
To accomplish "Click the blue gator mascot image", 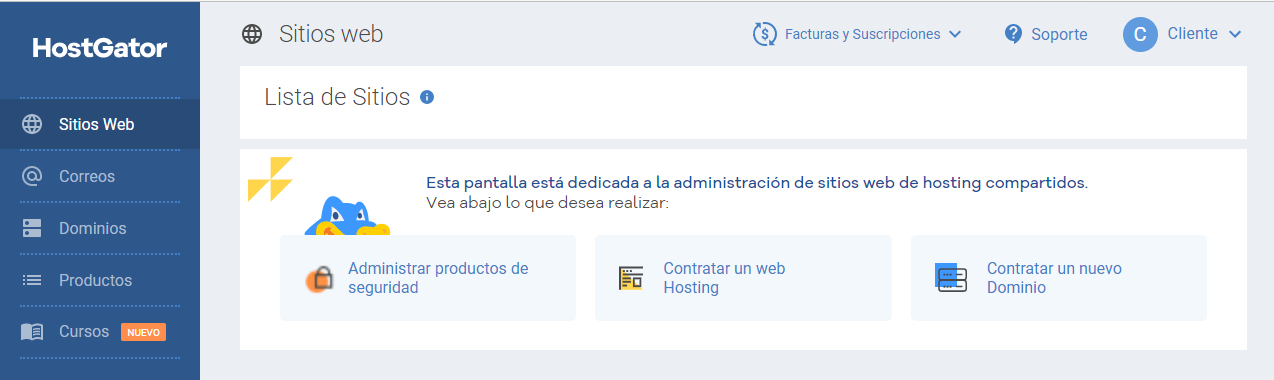I will [346, 216].
